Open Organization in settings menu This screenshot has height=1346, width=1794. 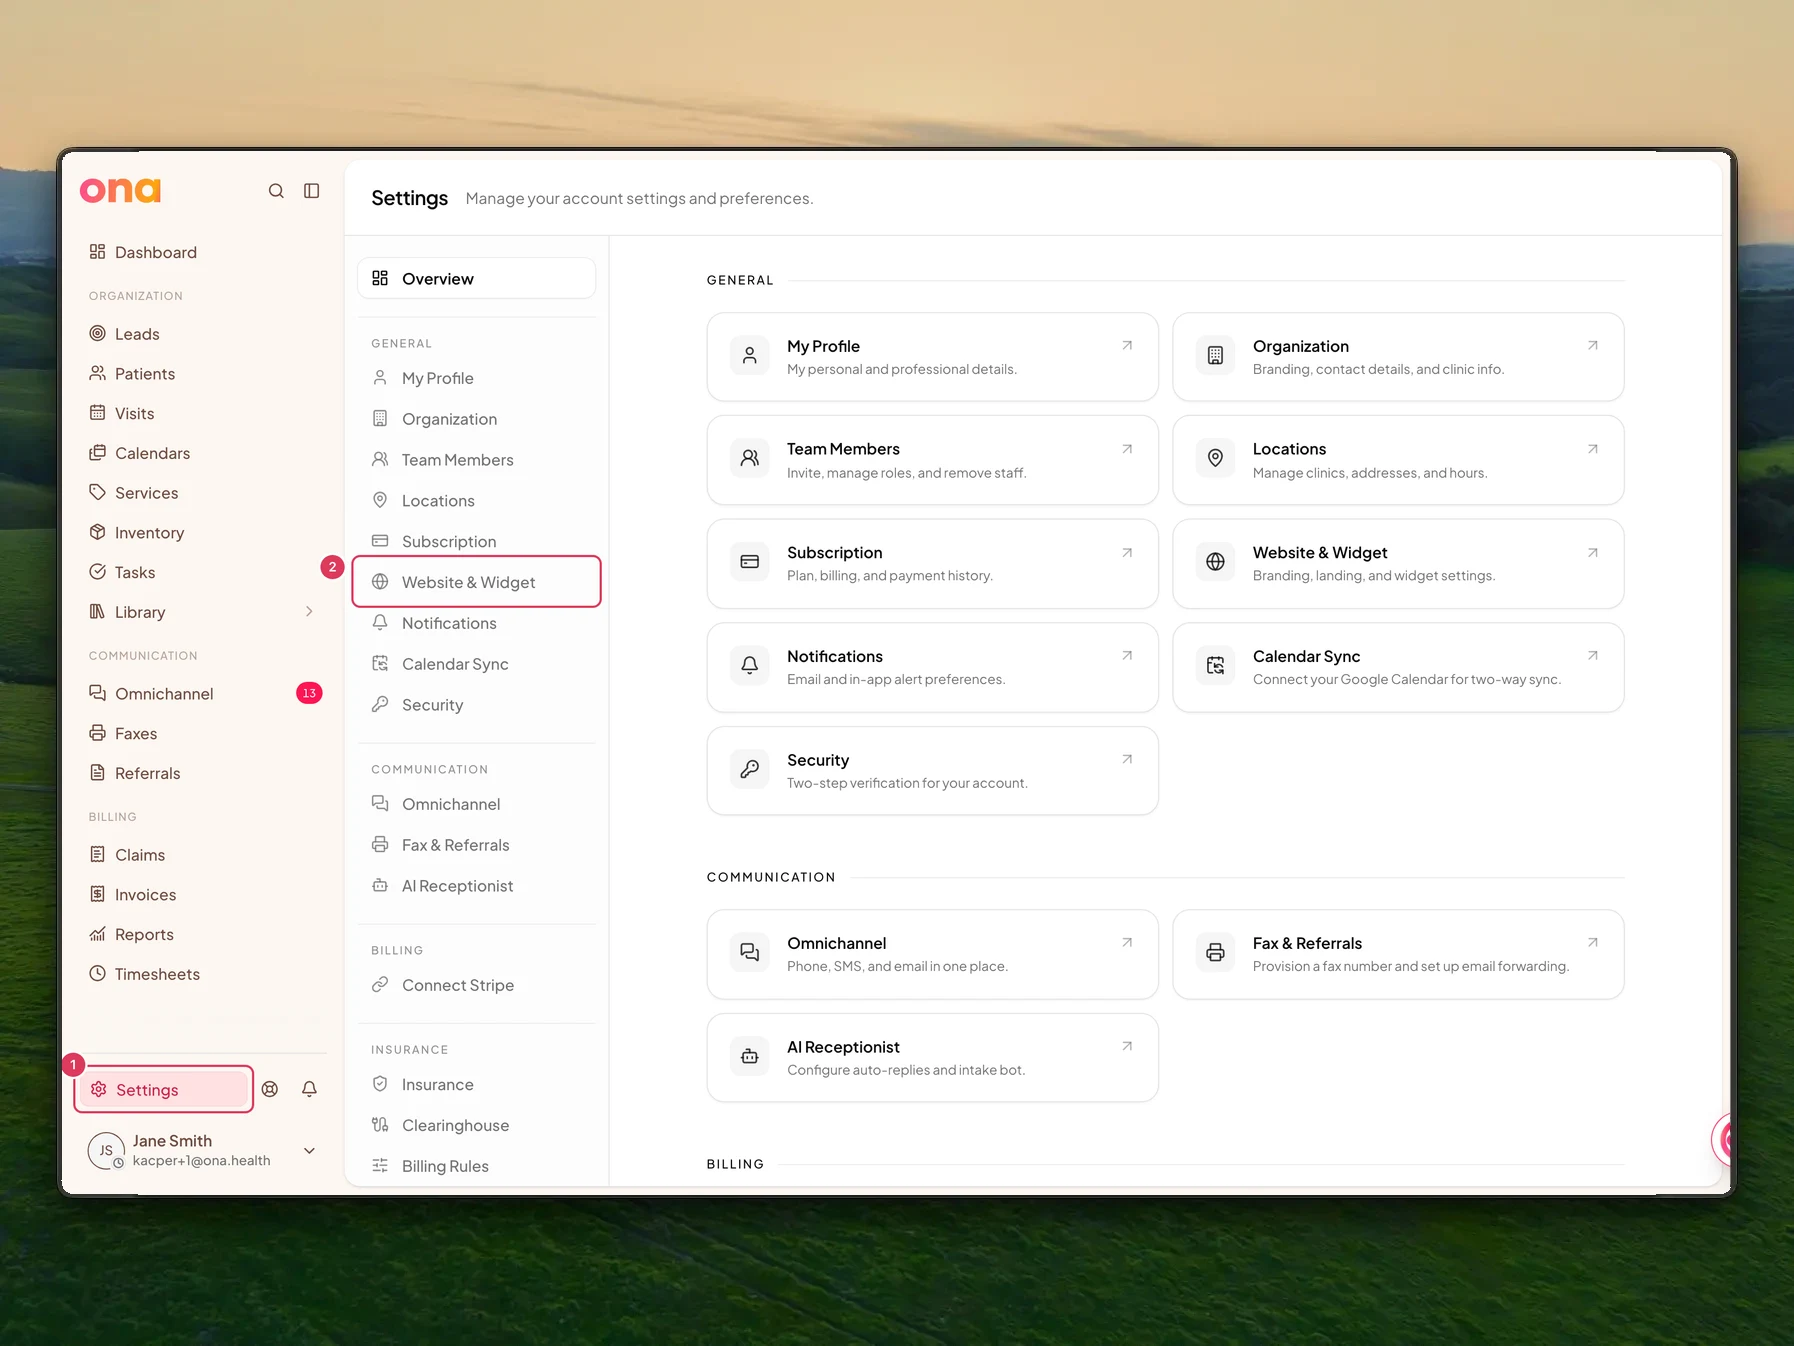(476, 419)
